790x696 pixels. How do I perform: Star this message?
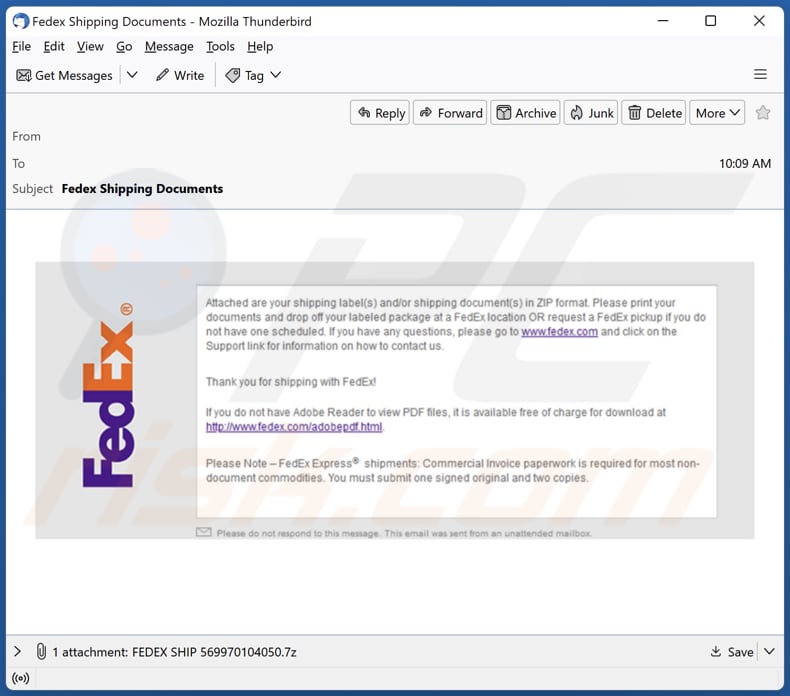[763, 112]
